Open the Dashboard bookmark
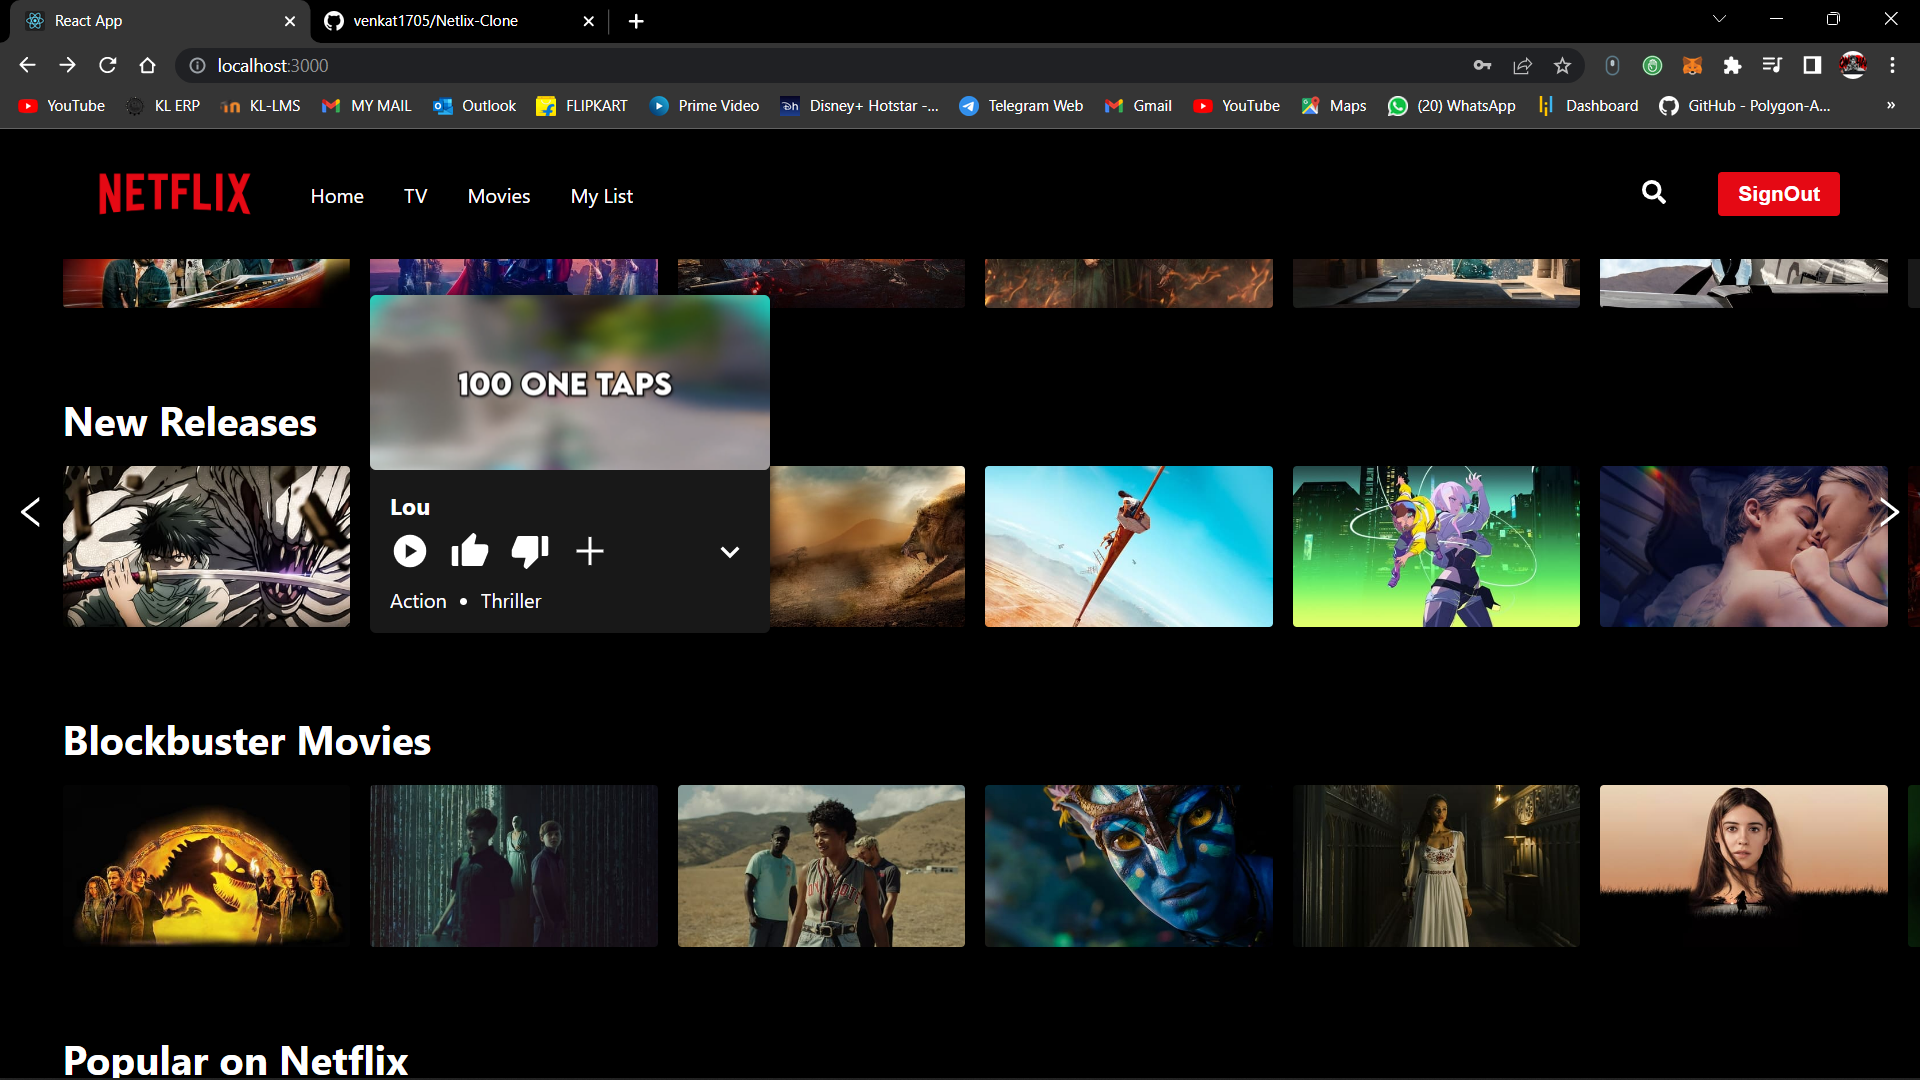 pyautogui.click(x=1589, y=106)
